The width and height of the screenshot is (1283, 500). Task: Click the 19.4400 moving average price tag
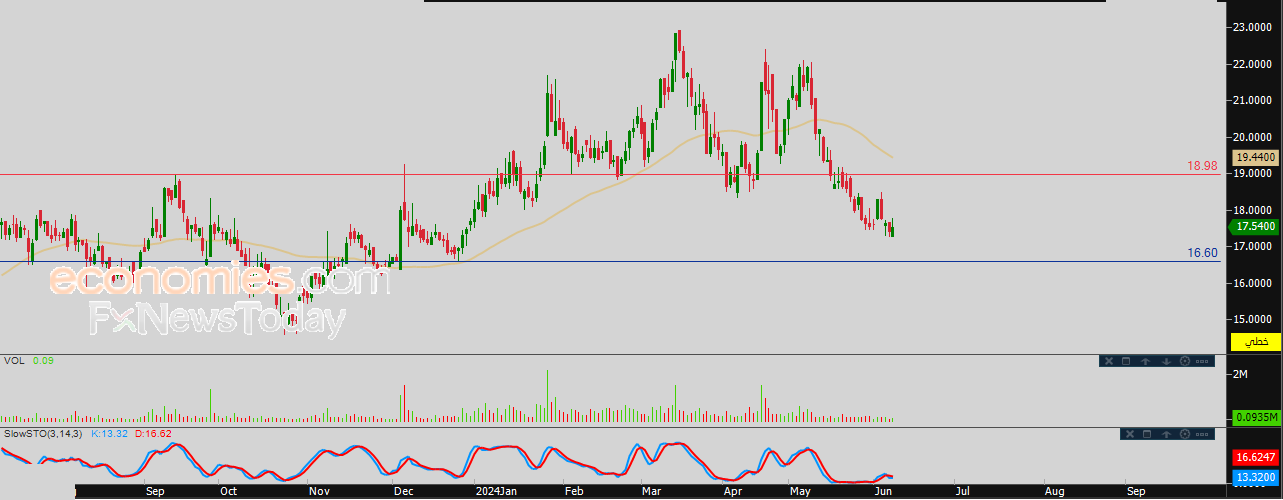pos(1256,158)
